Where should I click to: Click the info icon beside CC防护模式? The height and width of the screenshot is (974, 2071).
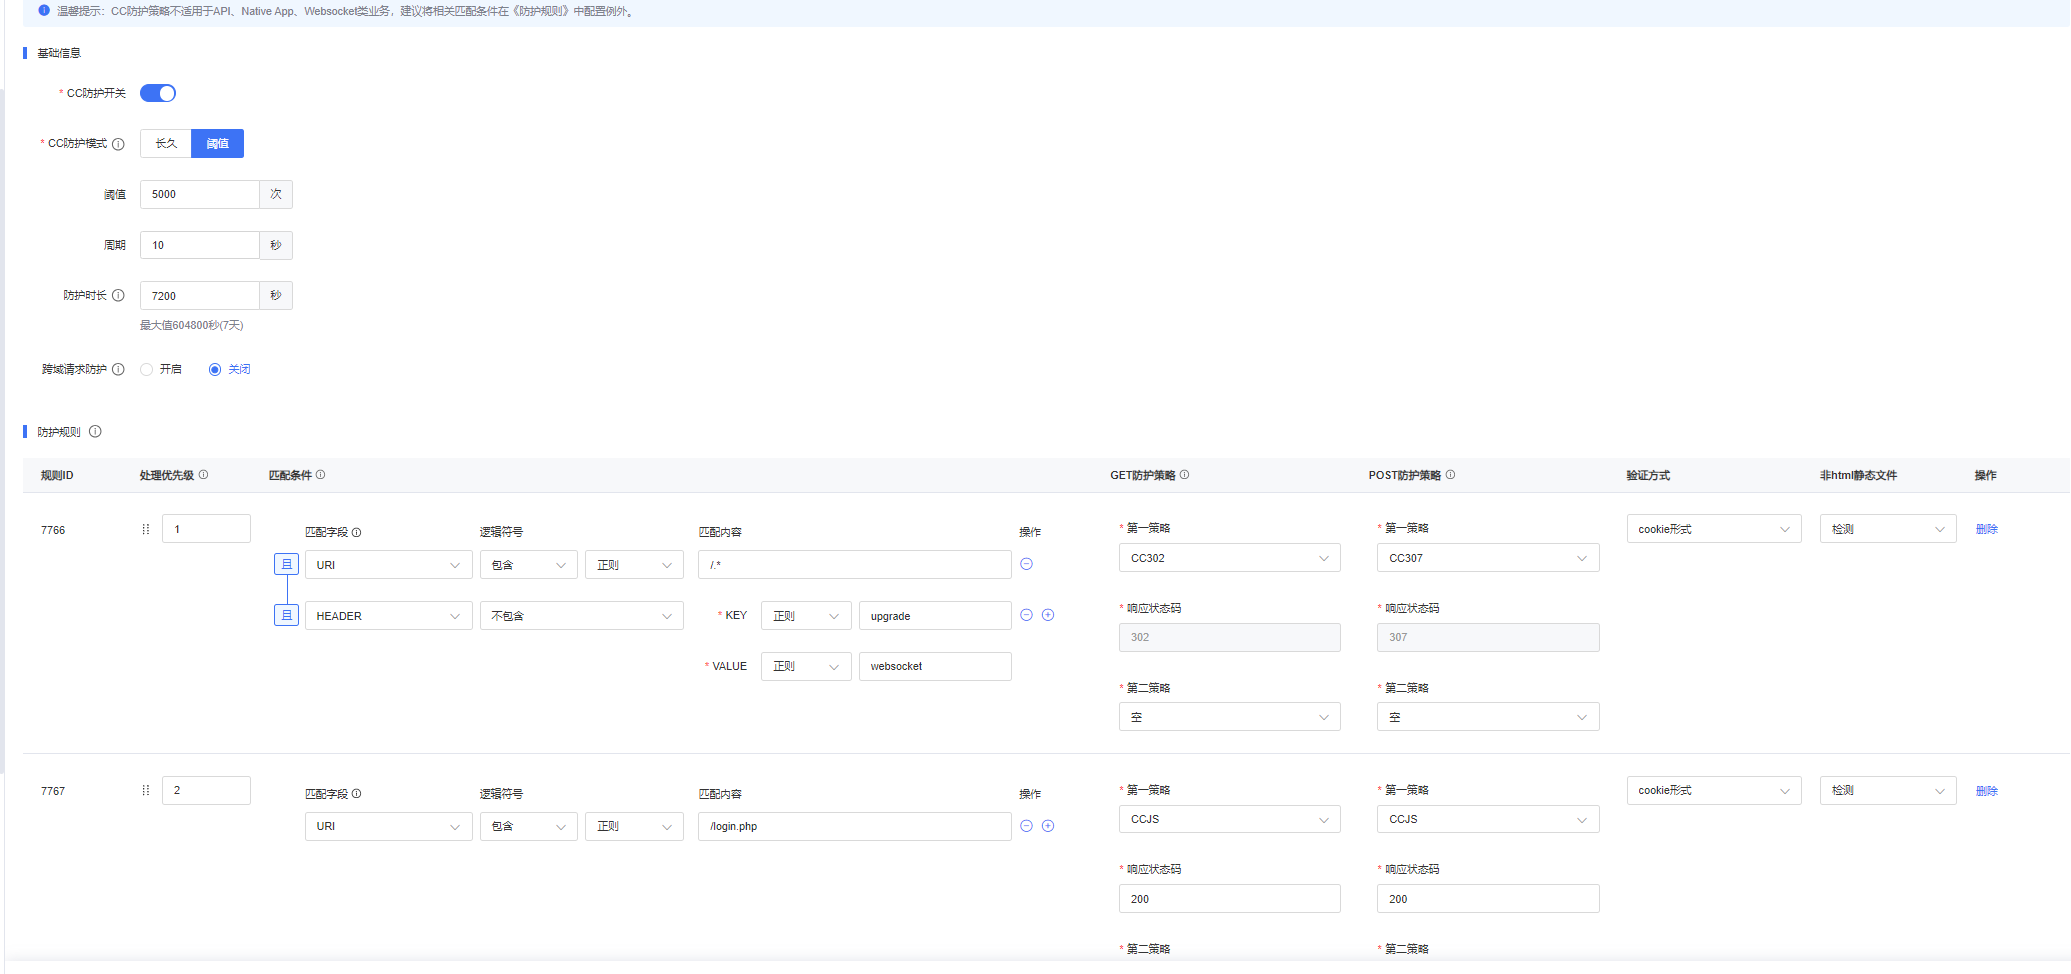[118, 144]
